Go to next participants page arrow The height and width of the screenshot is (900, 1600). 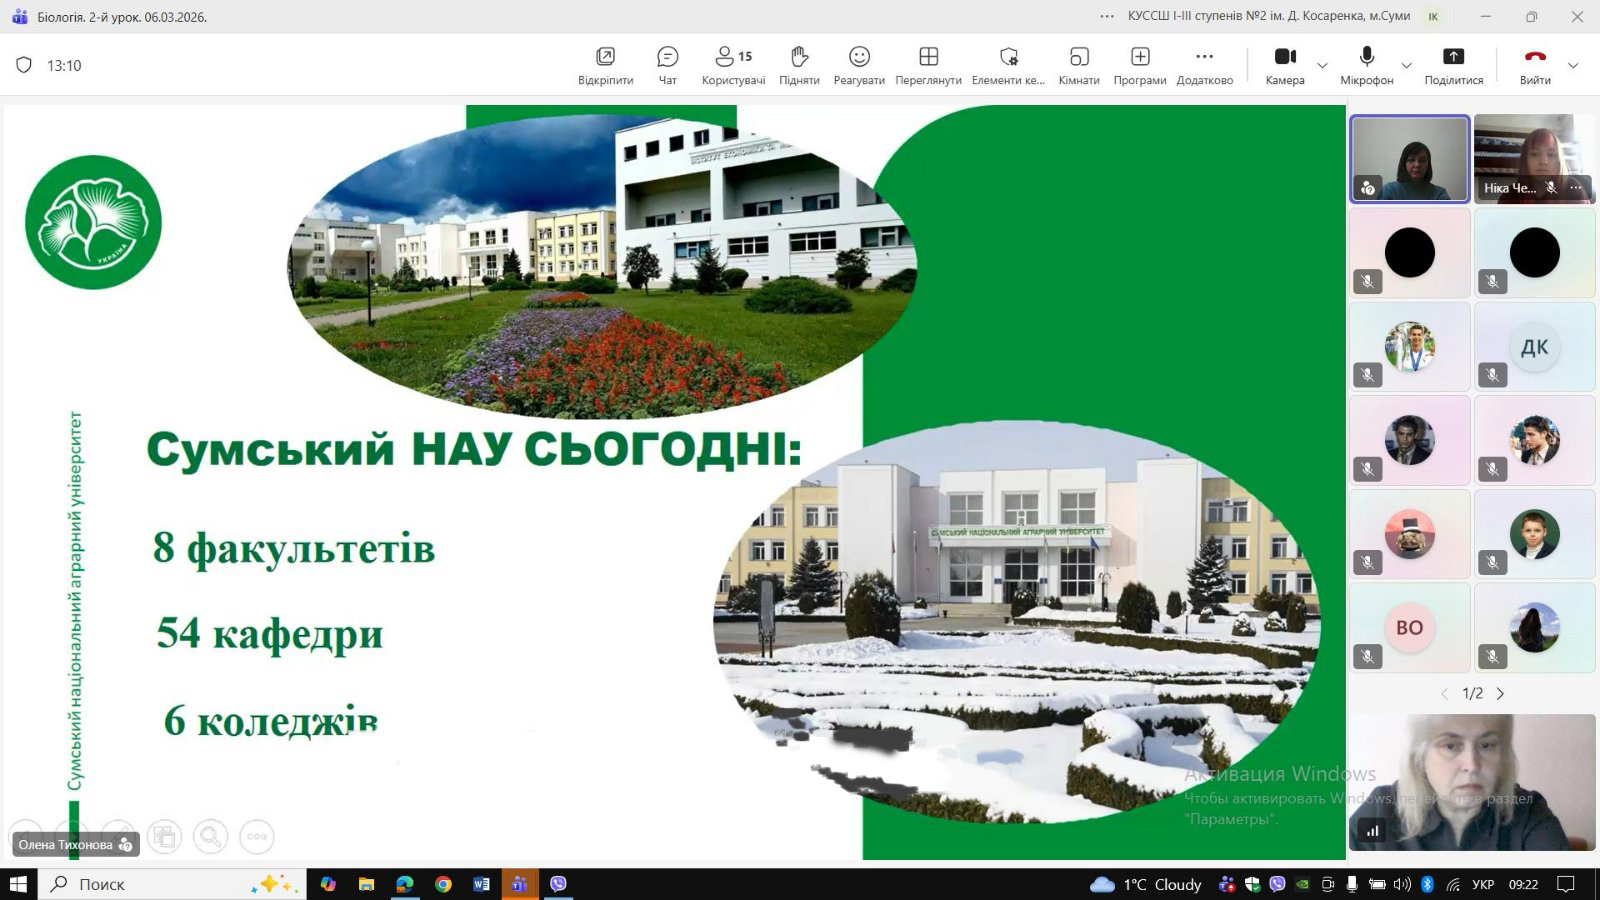tap(1500, 693)
